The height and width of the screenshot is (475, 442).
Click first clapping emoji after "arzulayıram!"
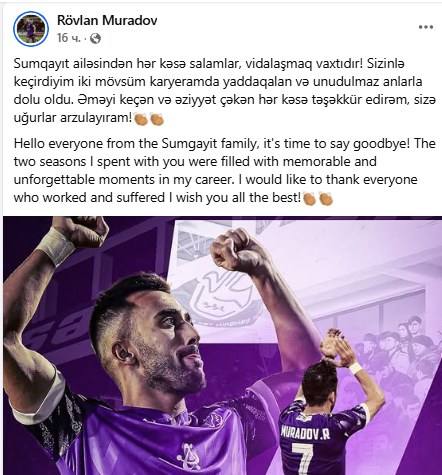pyautogui.click(x=141, y=119)
